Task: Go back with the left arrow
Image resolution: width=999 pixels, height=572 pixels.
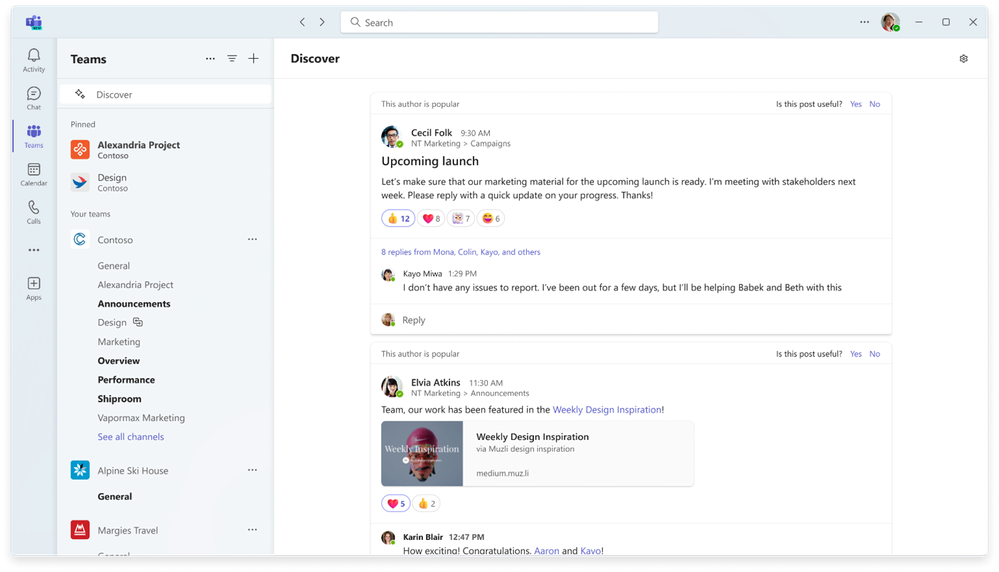Action: pyautogui.click(x=302, y=22)
